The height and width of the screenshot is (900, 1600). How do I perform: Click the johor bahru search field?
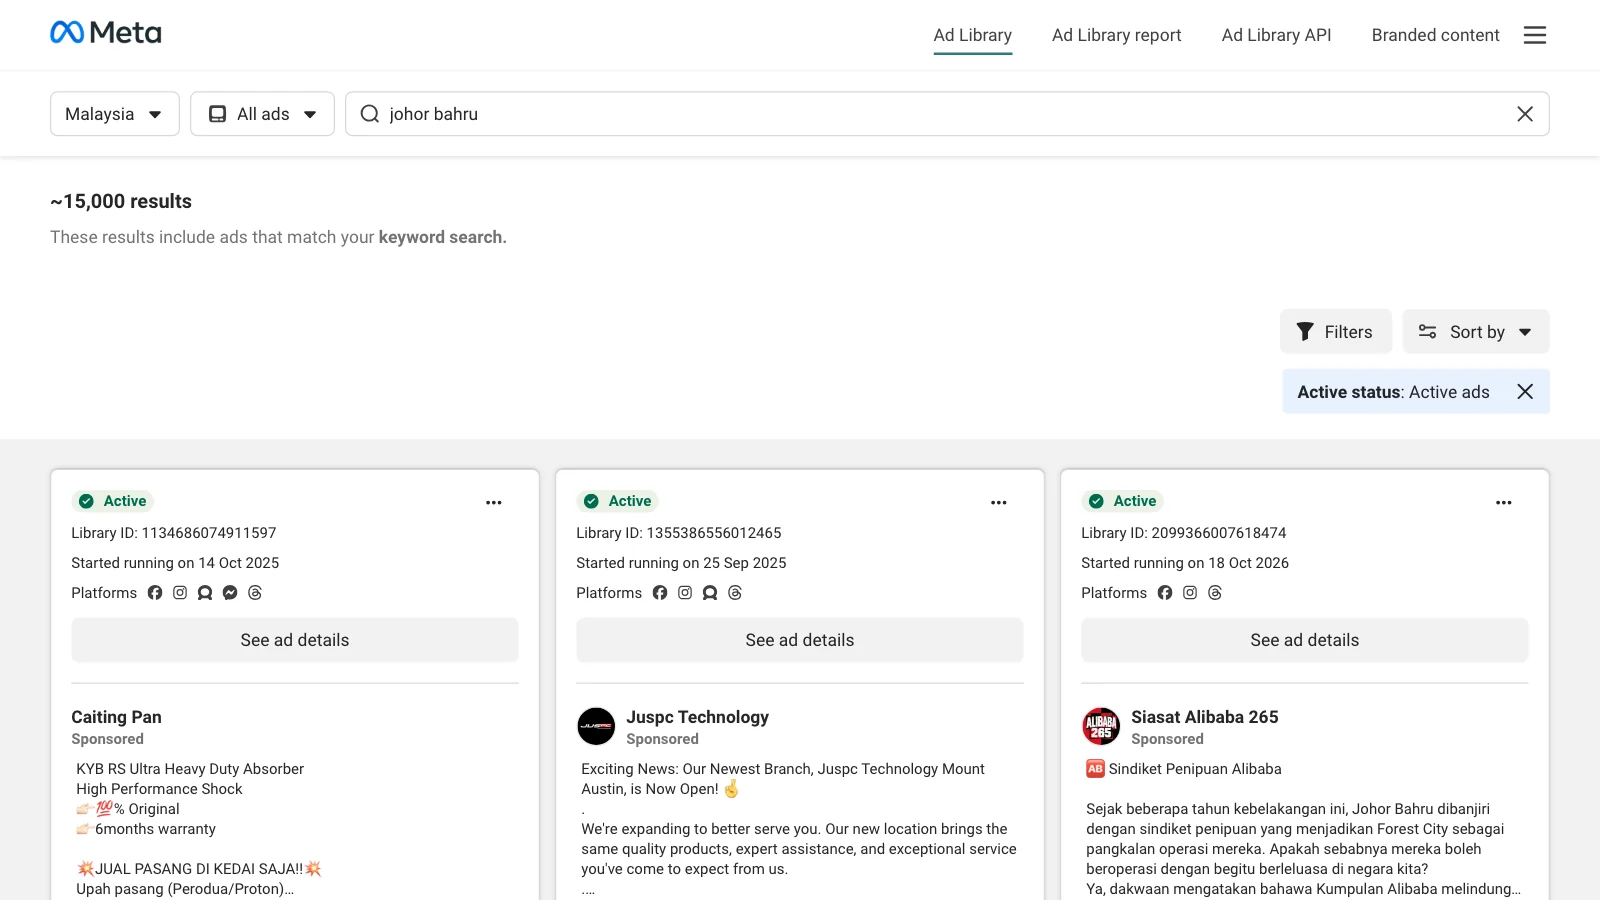947,114
